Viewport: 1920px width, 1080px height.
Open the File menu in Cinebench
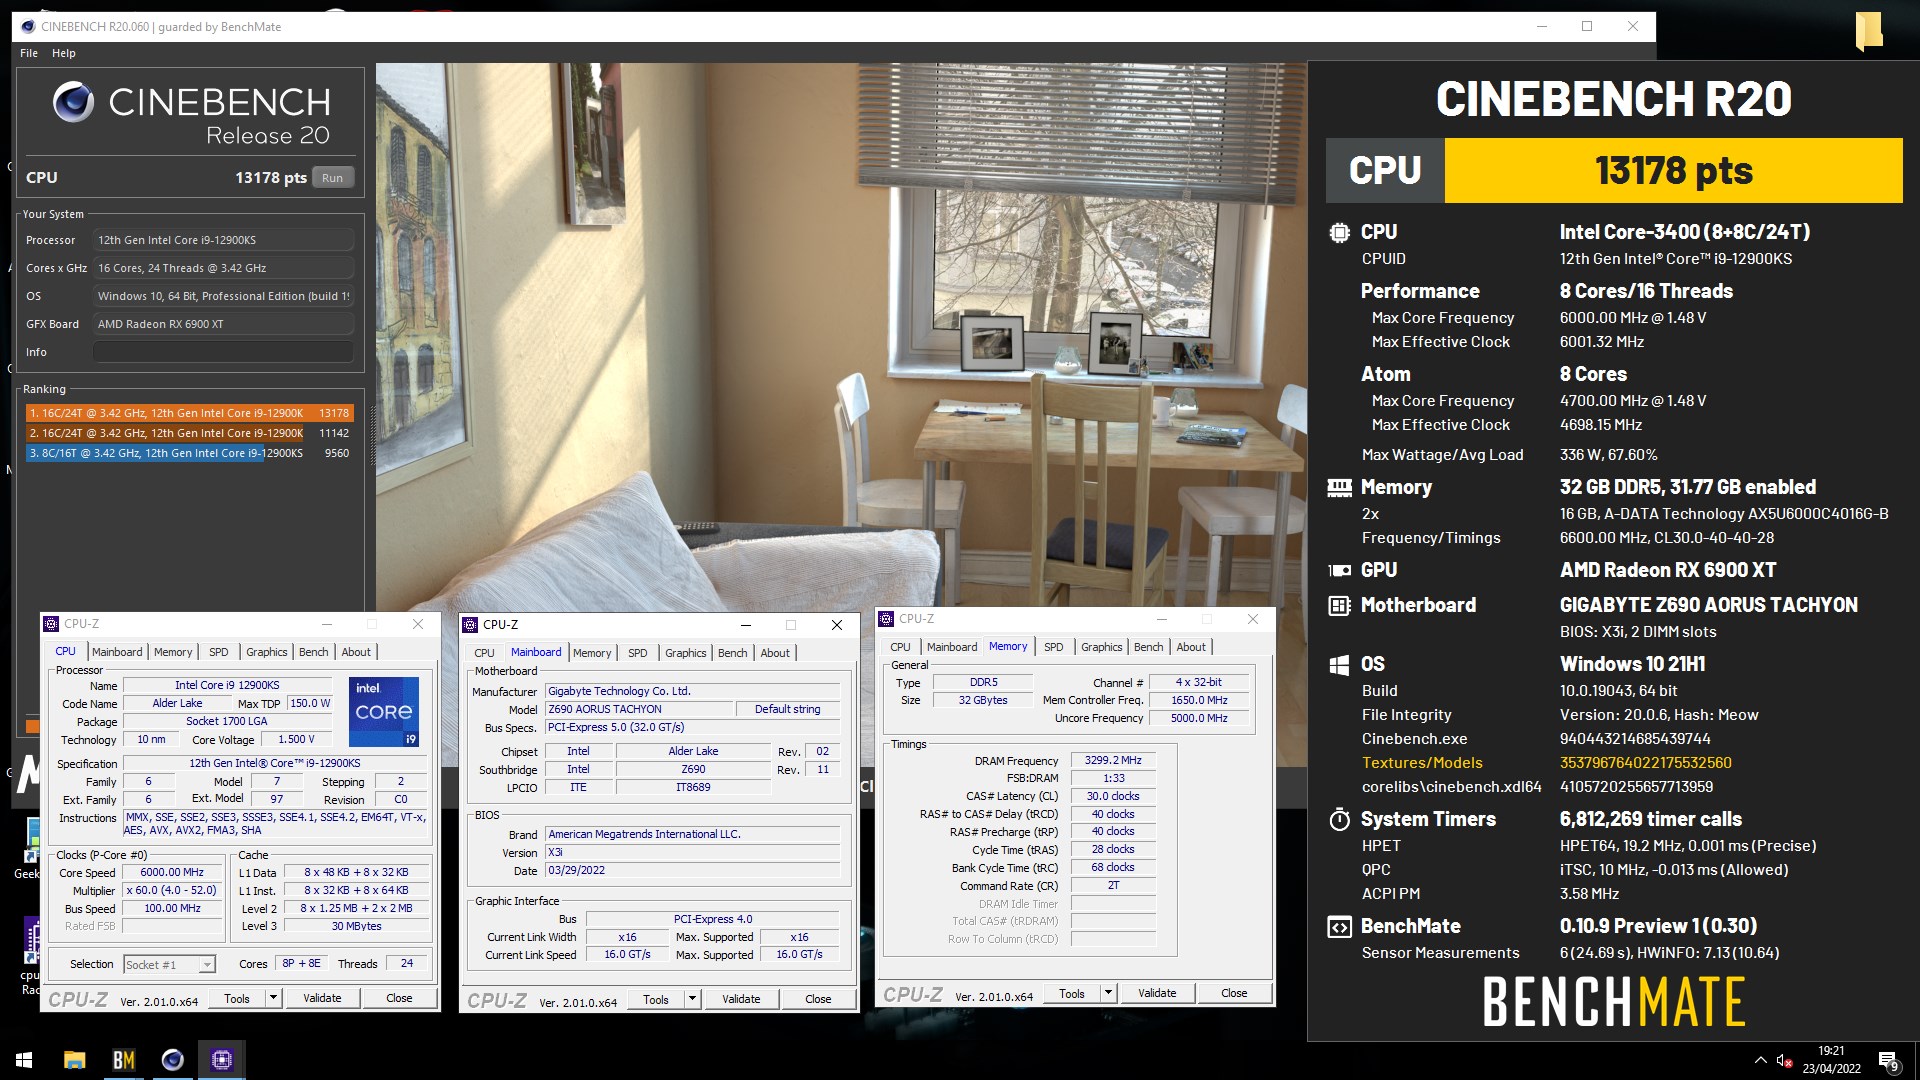tap(29, 53)
